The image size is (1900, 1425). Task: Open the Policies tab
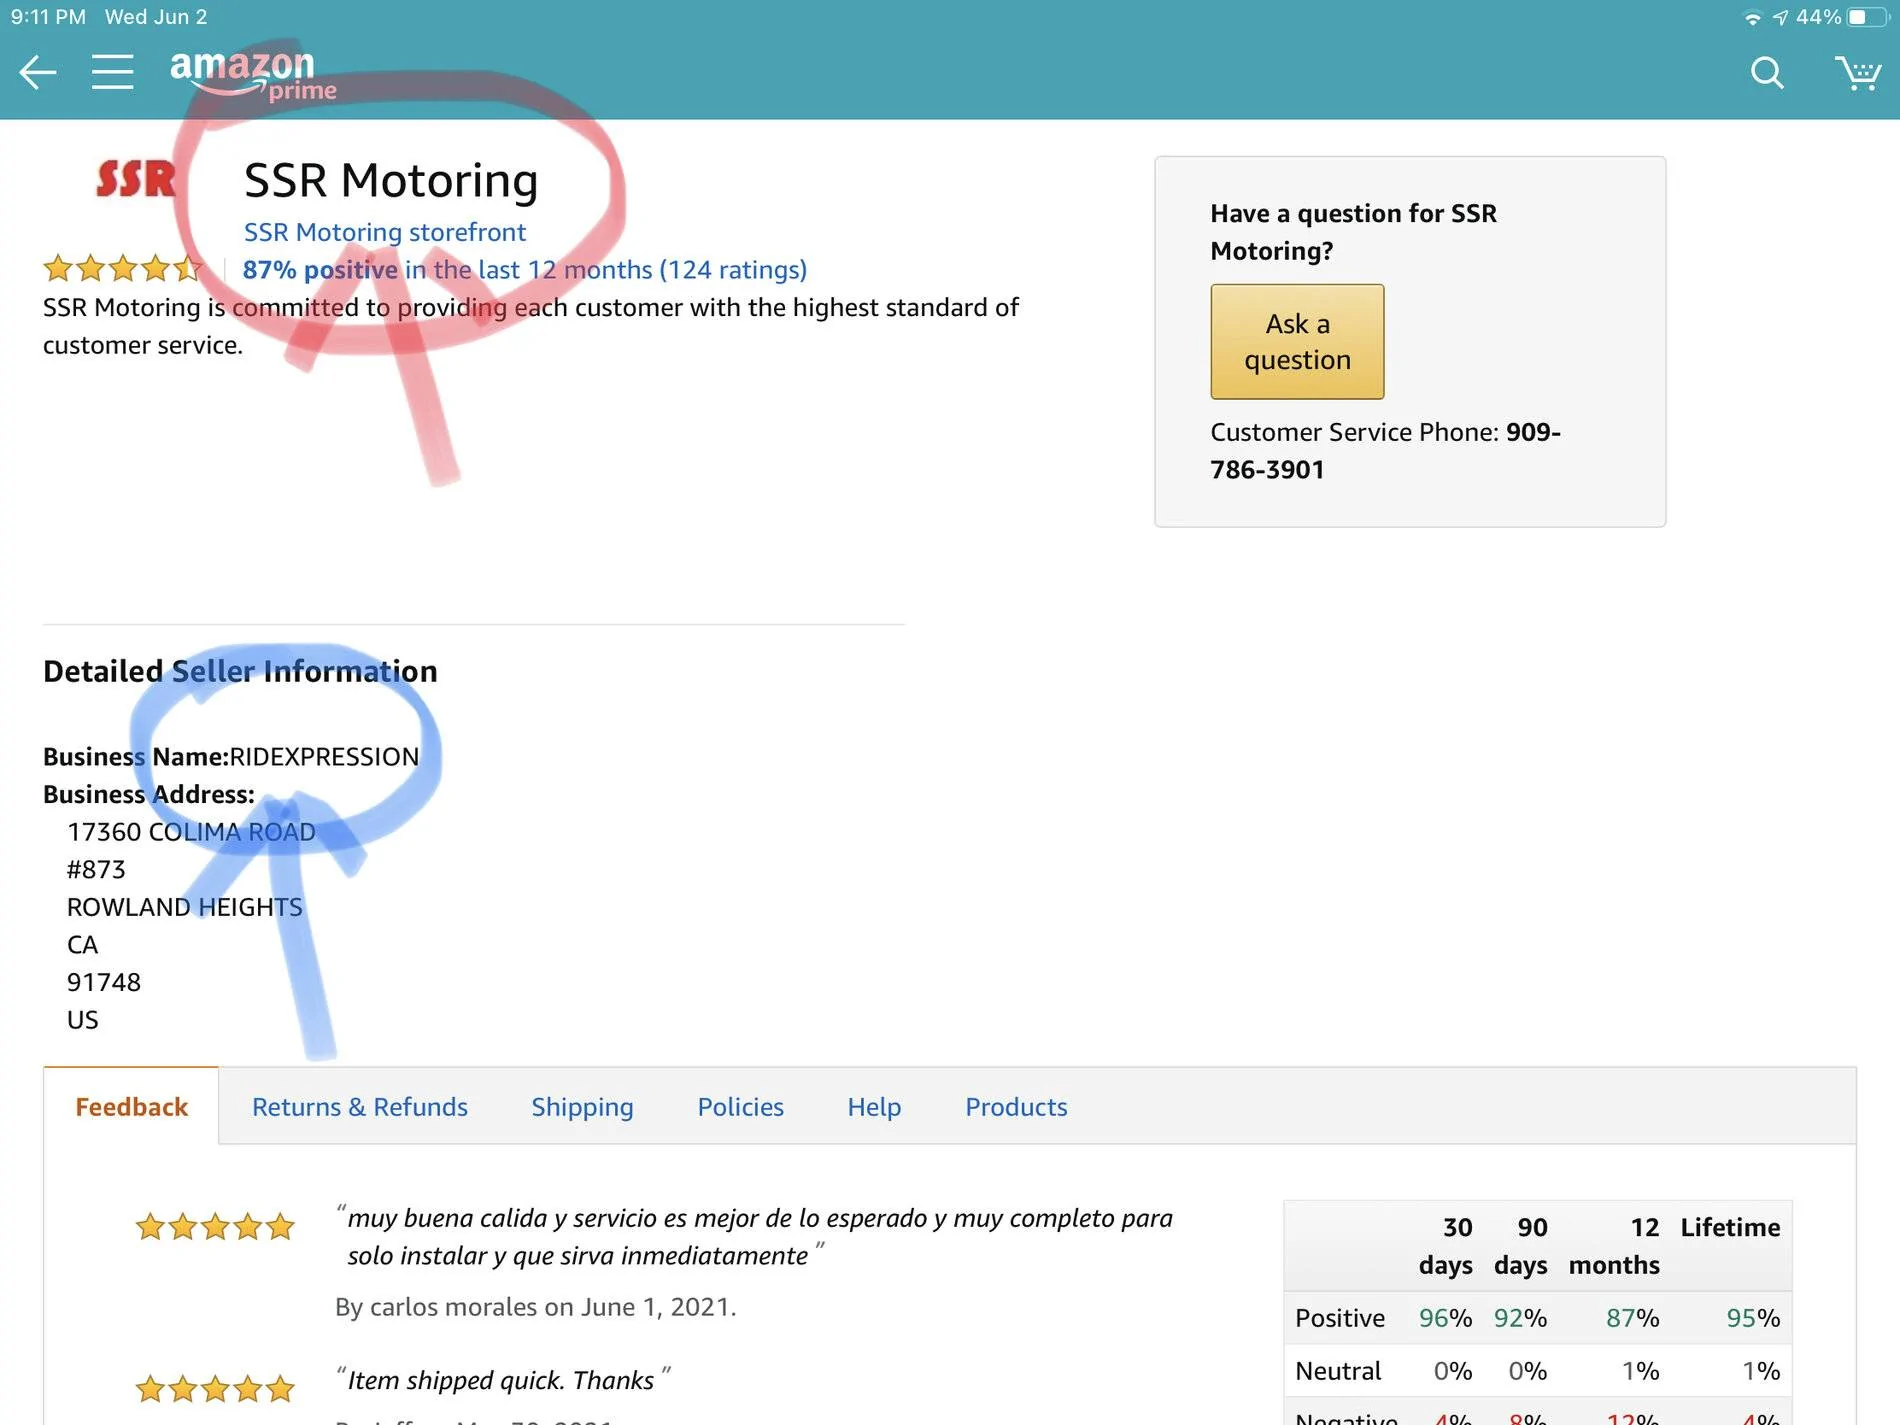(740, 1107)
